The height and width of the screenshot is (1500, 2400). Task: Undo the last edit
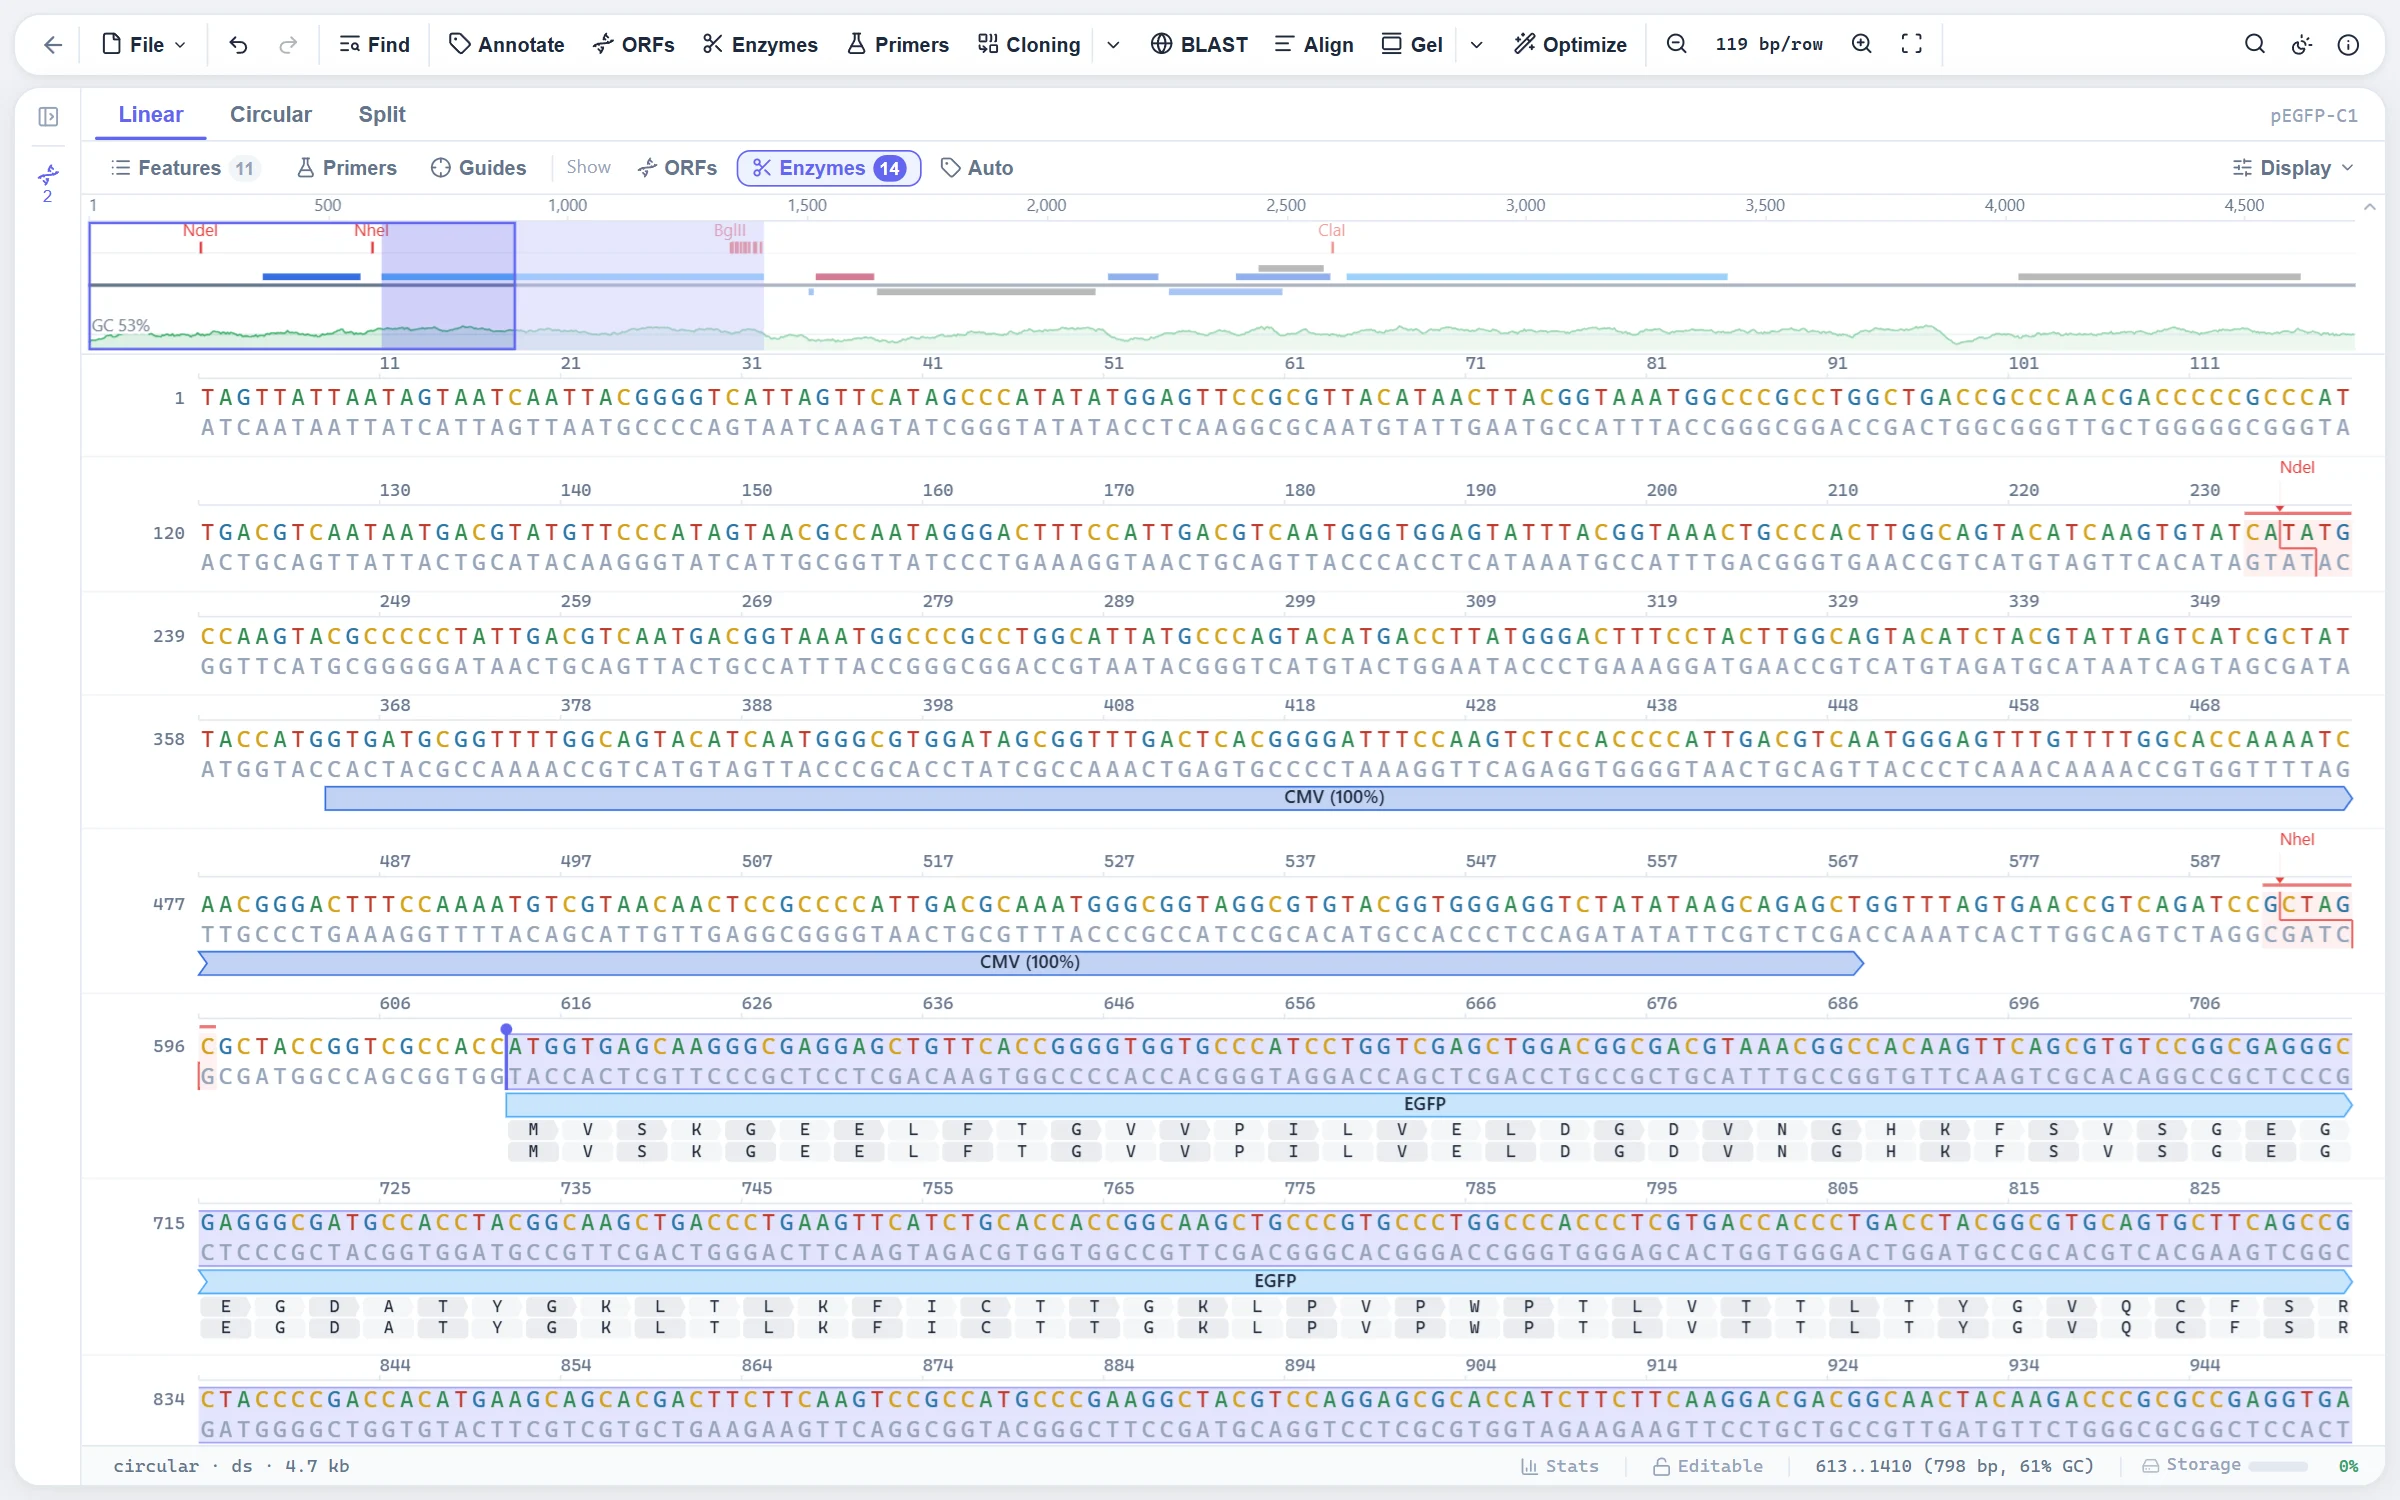(x=238, y=45)
